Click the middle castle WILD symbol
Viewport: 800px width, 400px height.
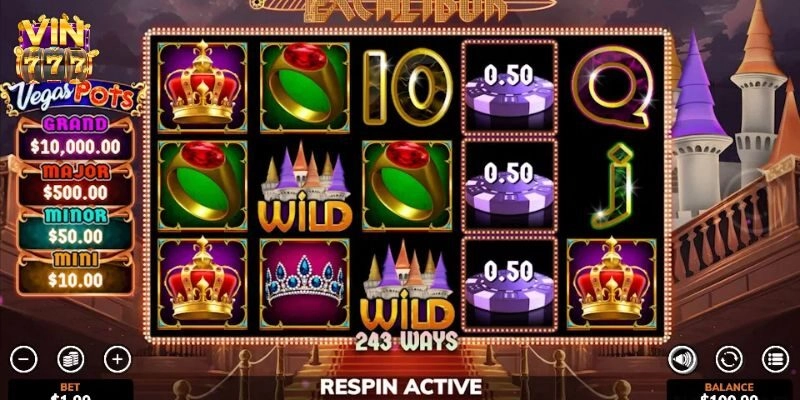click(x=305, y=186)
